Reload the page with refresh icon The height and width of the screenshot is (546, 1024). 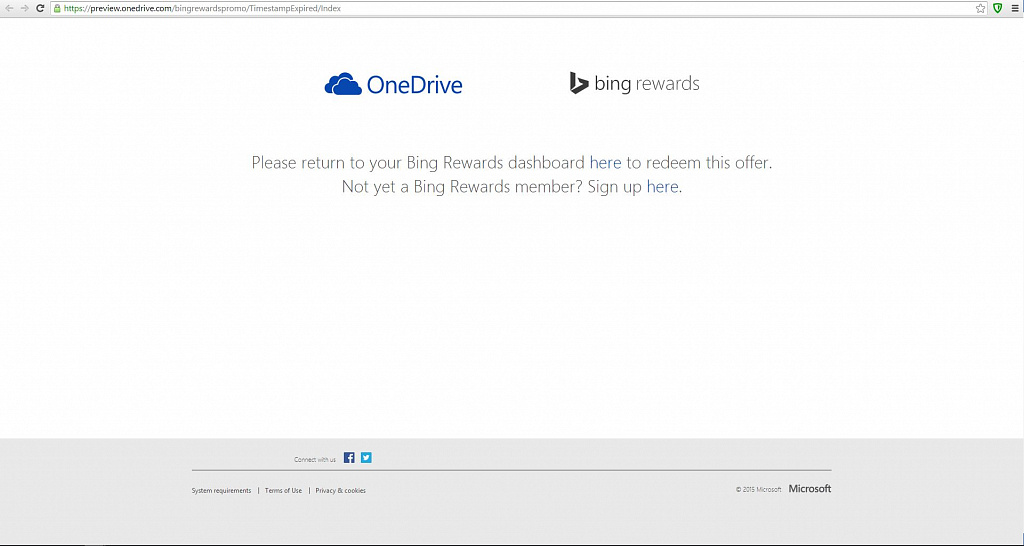click(40, 8)
